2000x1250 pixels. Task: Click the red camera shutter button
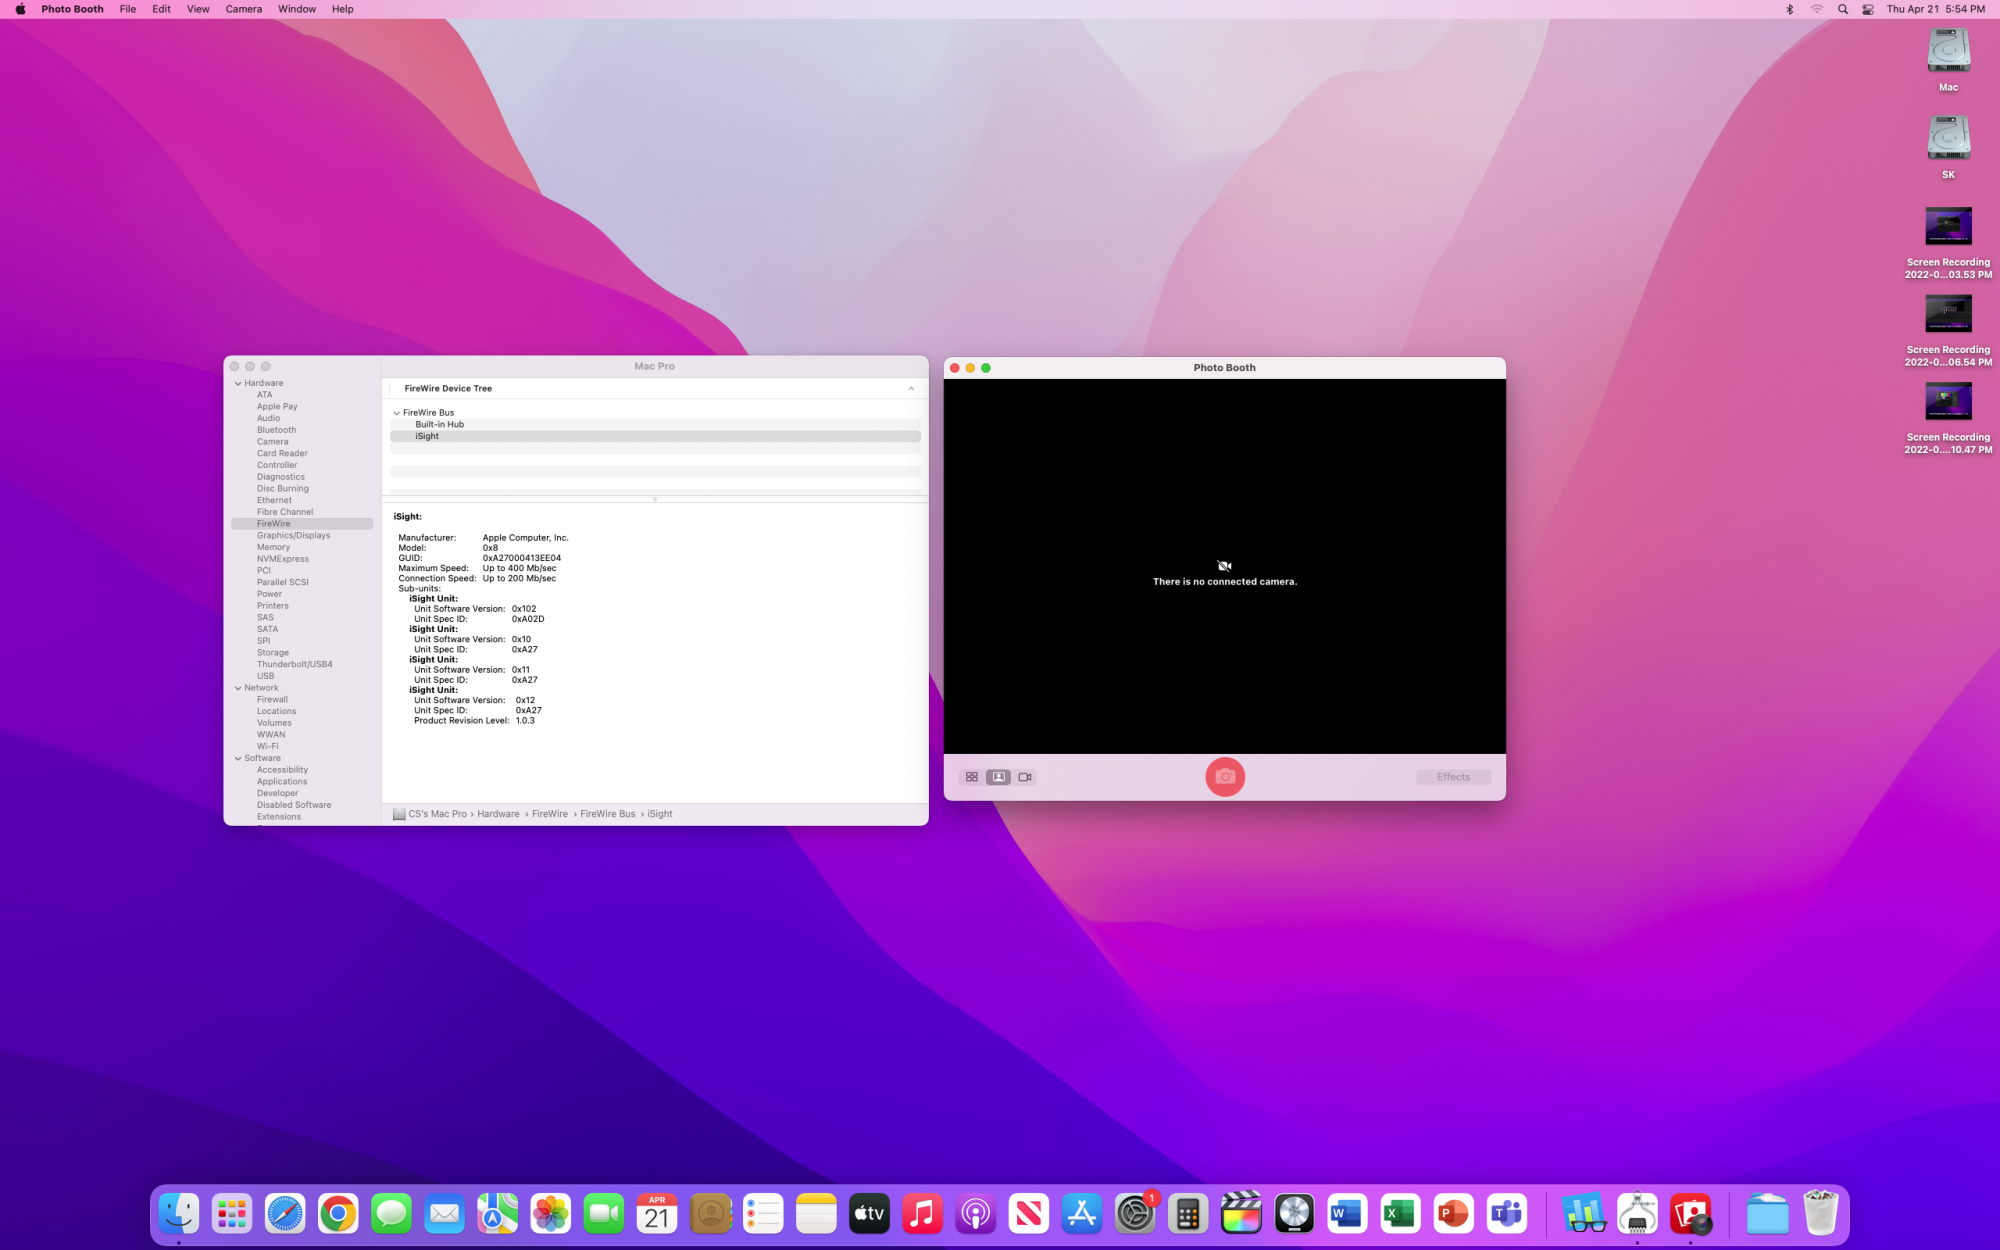1224,776
